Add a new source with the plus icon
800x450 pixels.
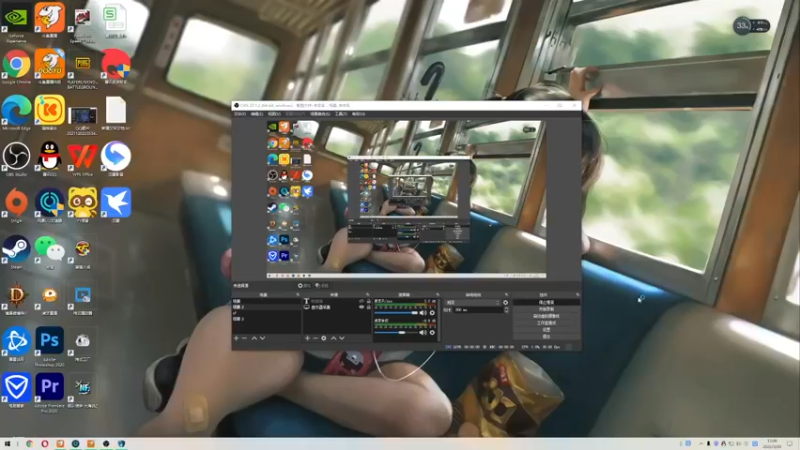(307, 338)
